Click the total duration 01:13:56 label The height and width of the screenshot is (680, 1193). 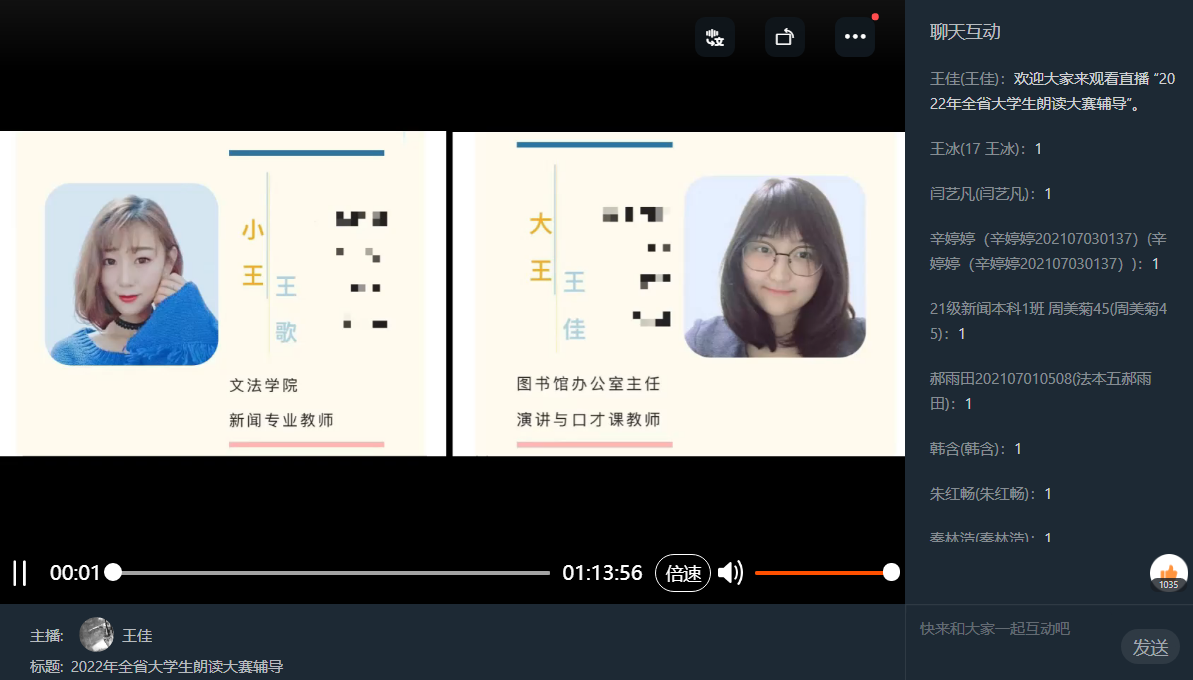(602, 573)
